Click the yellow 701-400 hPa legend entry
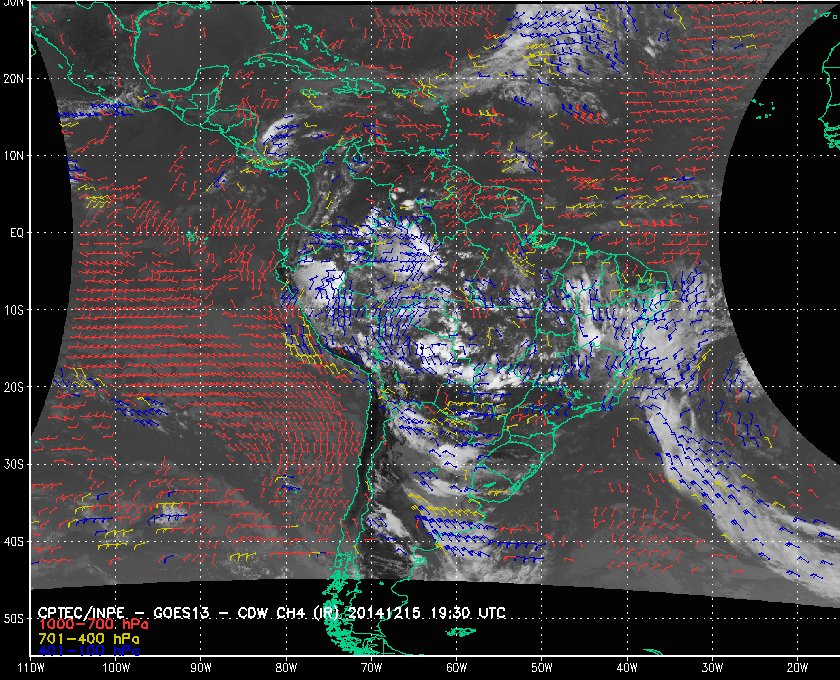Screen dimensions: 840x680 (x=88, y=639)
